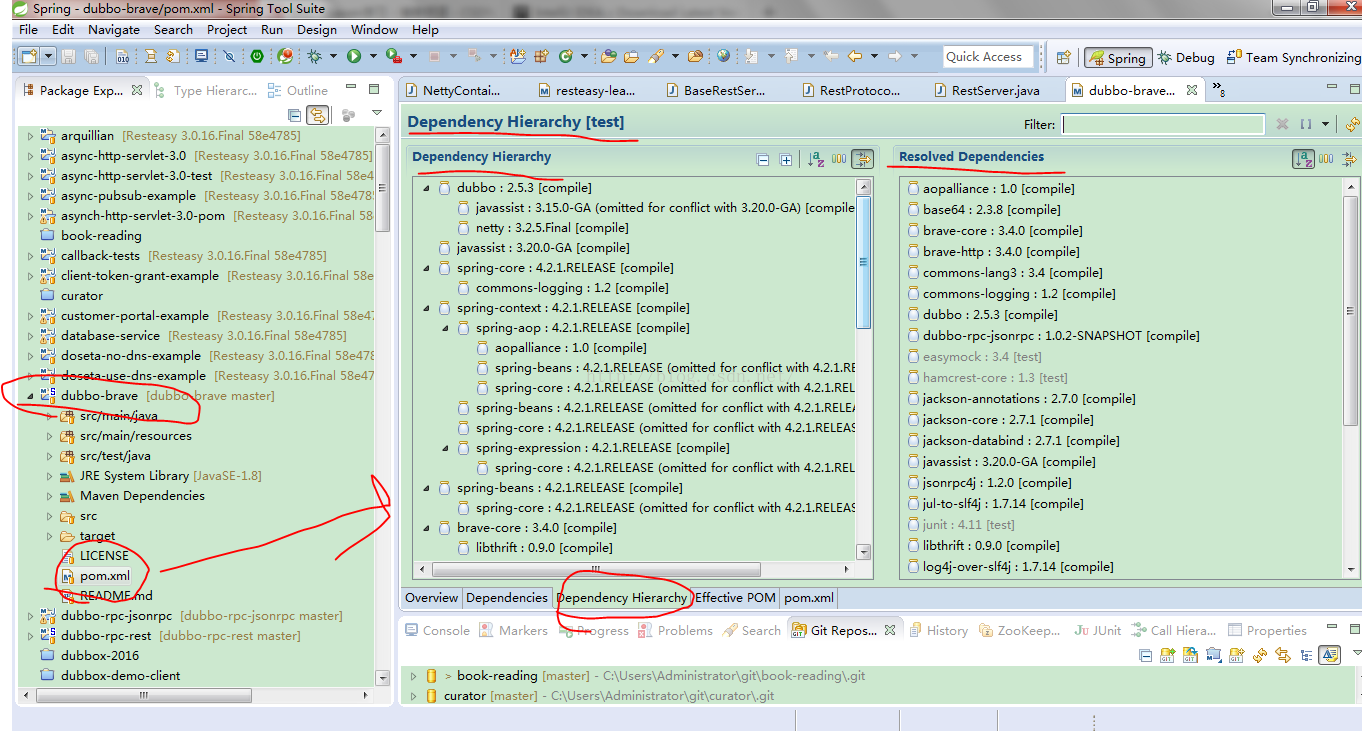The image size is (1362, 731).
Task: Click the Open Web Browser globe icon
Action: click(x=723, y=57)
